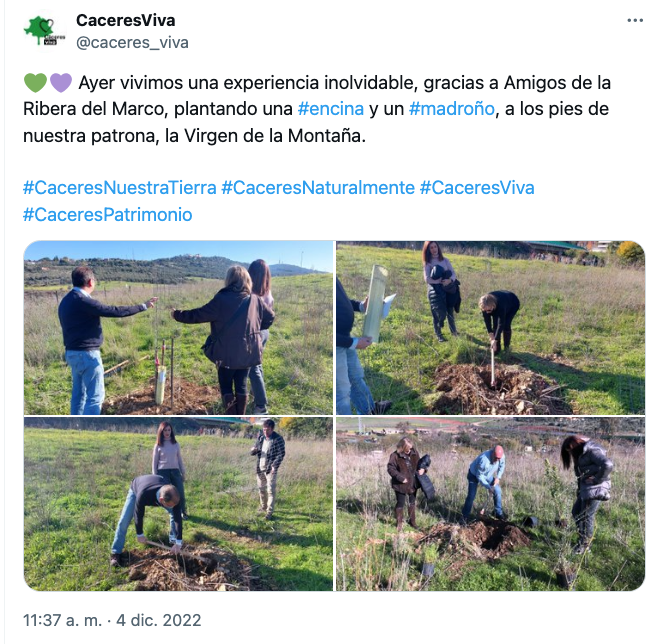The width and height of the screenshot is (663, 644).
Task: Click the words Virgen de la Montaña
Action: [x=275, y=136]
